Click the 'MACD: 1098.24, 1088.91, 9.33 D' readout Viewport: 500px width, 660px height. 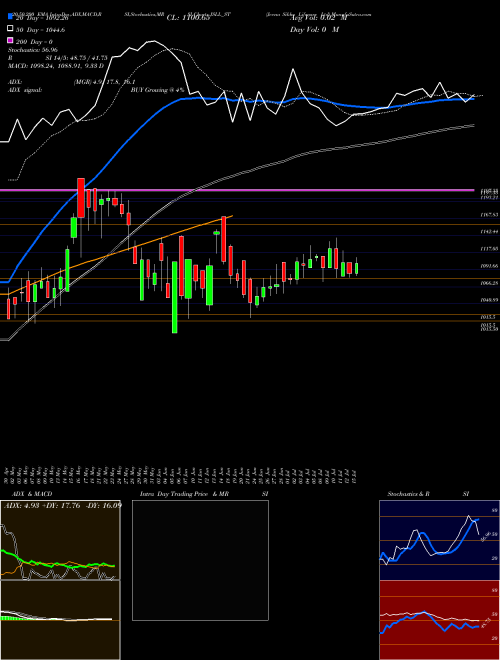click(56, 66)
